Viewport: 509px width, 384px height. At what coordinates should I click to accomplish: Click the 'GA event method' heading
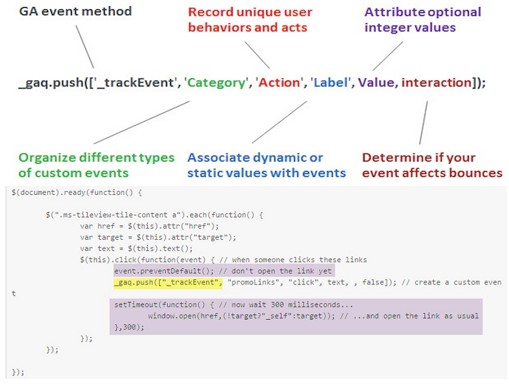(75, 11)
